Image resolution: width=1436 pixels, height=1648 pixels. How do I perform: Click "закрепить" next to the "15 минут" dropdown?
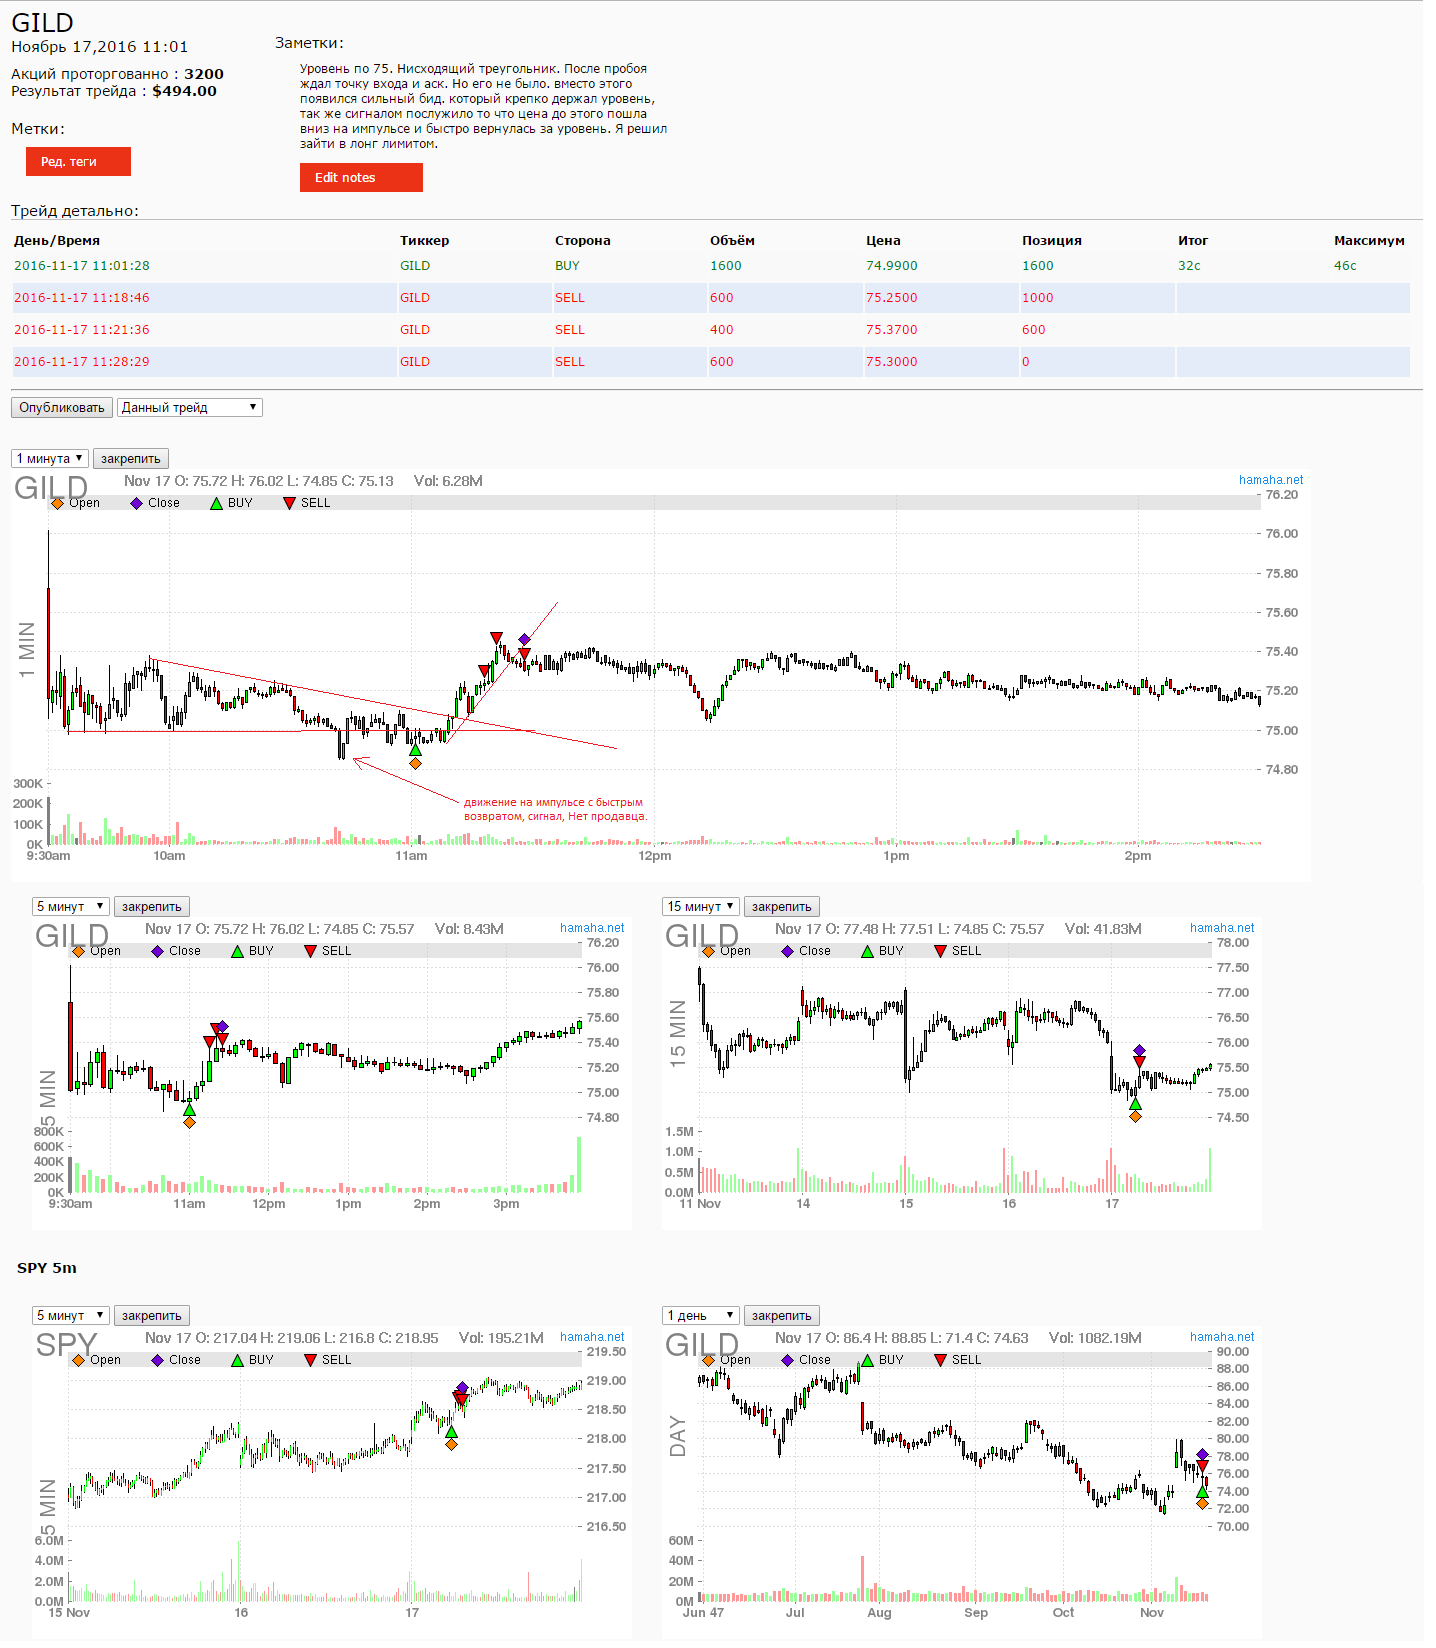pos(782,906)
